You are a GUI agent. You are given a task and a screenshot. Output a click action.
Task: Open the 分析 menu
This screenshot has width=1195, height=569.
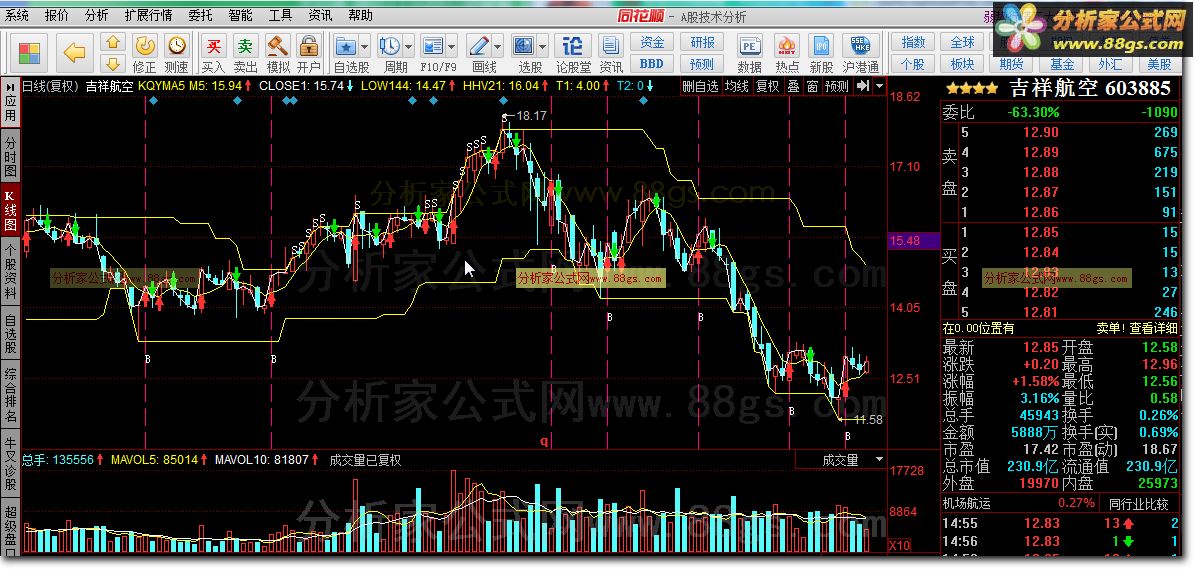coord(96,15)
